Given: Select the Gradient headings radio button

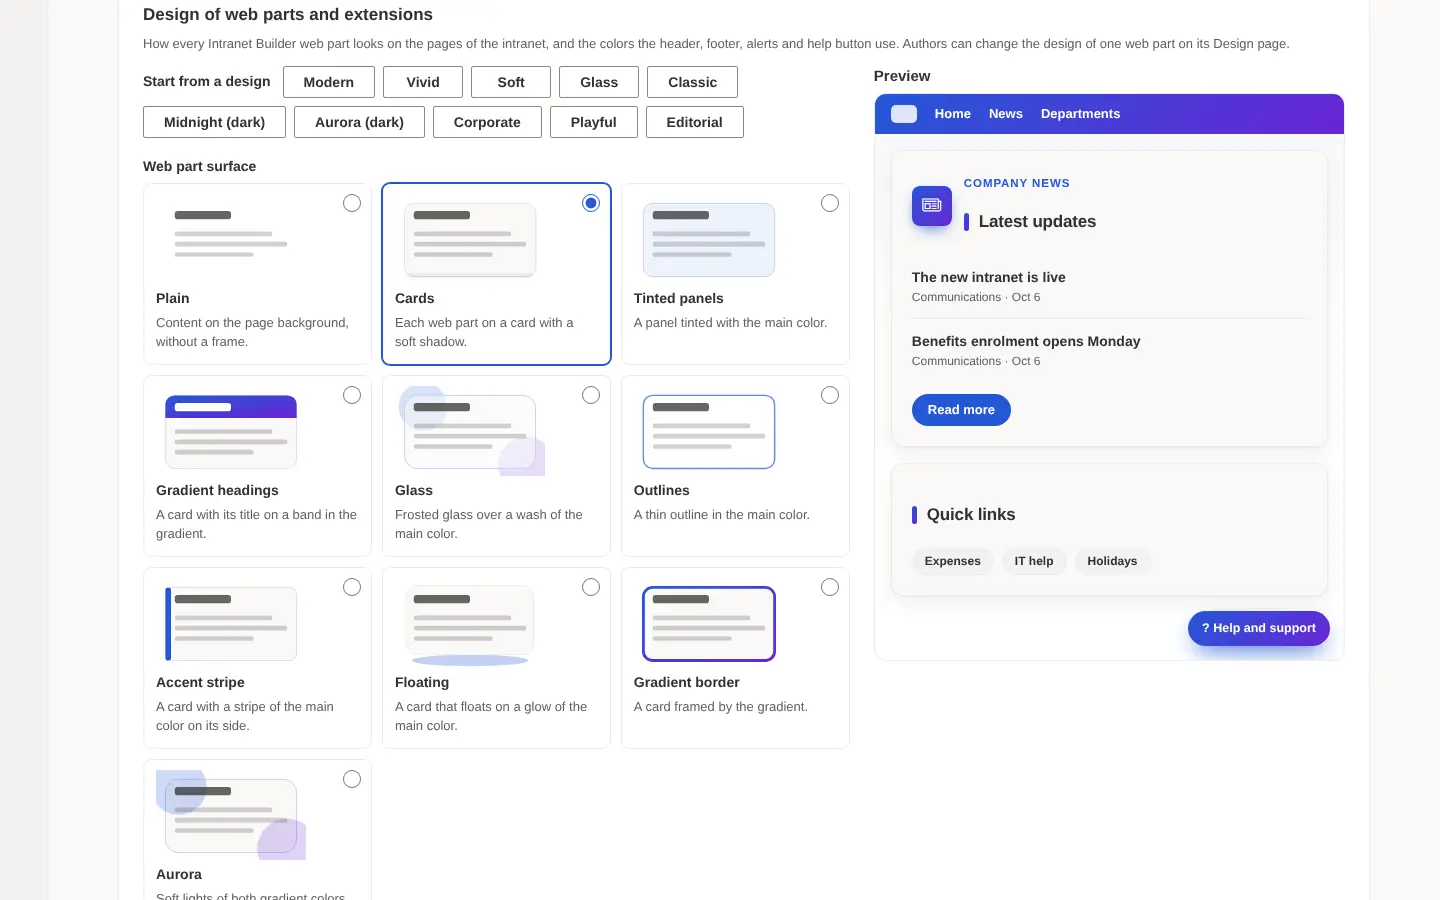Looking at the screenshot, I should (x=352, y=395).
